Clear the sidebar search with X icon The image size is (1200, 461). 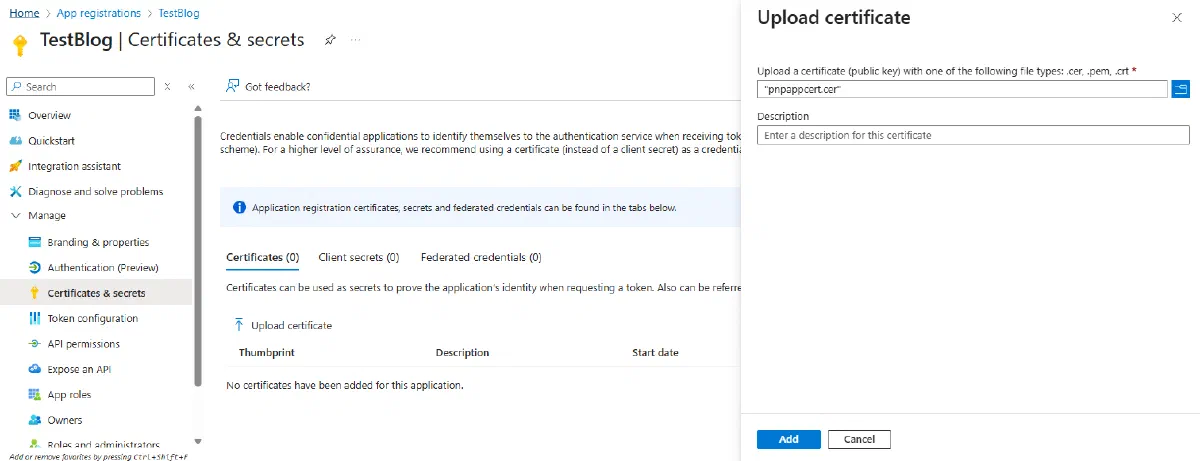168,87
